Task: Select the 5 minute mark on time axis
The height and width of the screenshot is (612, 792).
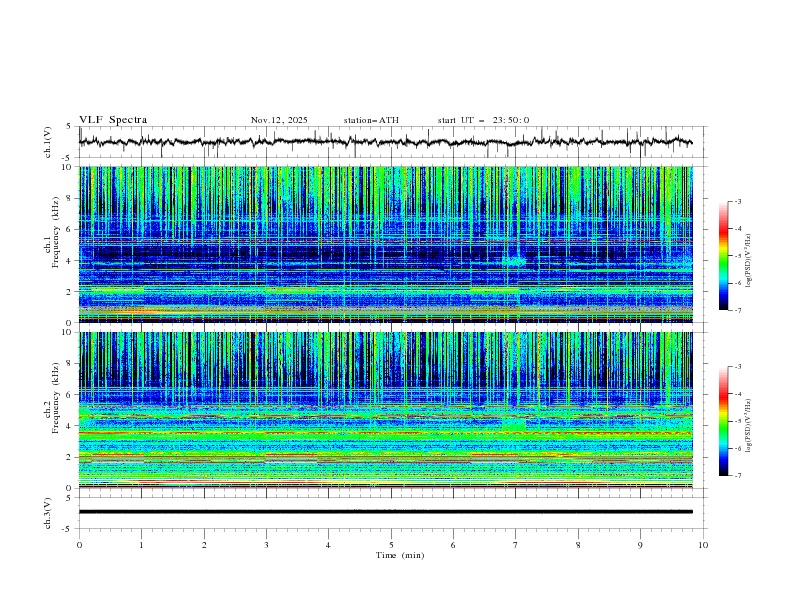Action: 391,545
